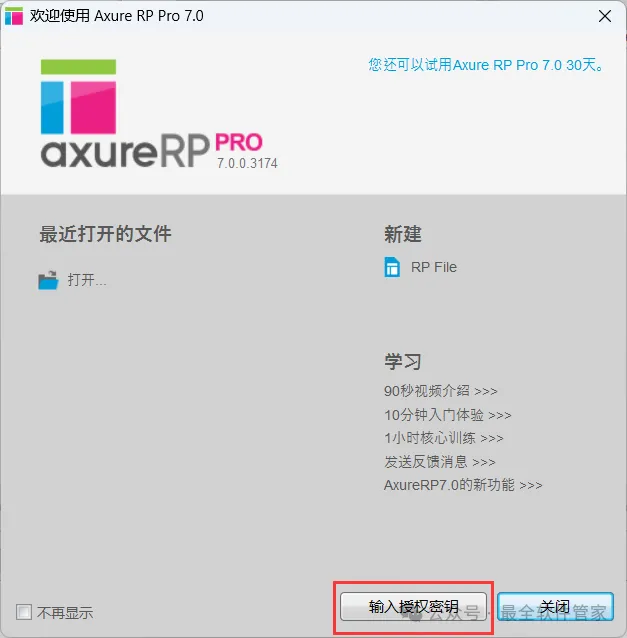
Task: Open the trial notice link 您还可以试用Axure RP Pro
Action: click(486, 65)
